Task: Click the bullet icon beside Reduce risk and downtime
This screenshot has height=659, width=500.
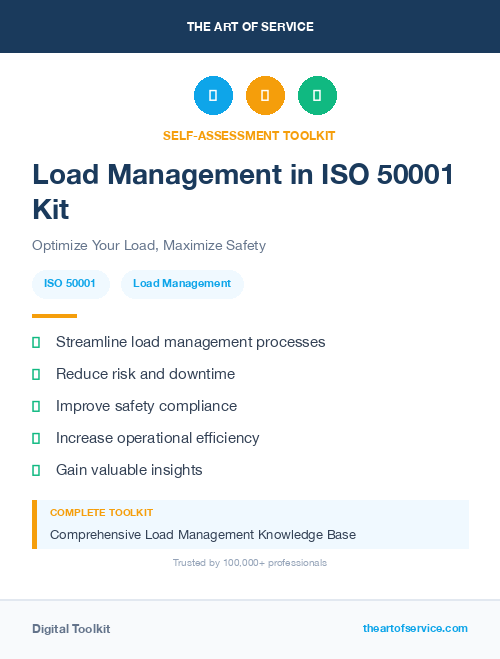Action: tap(36, 374)
